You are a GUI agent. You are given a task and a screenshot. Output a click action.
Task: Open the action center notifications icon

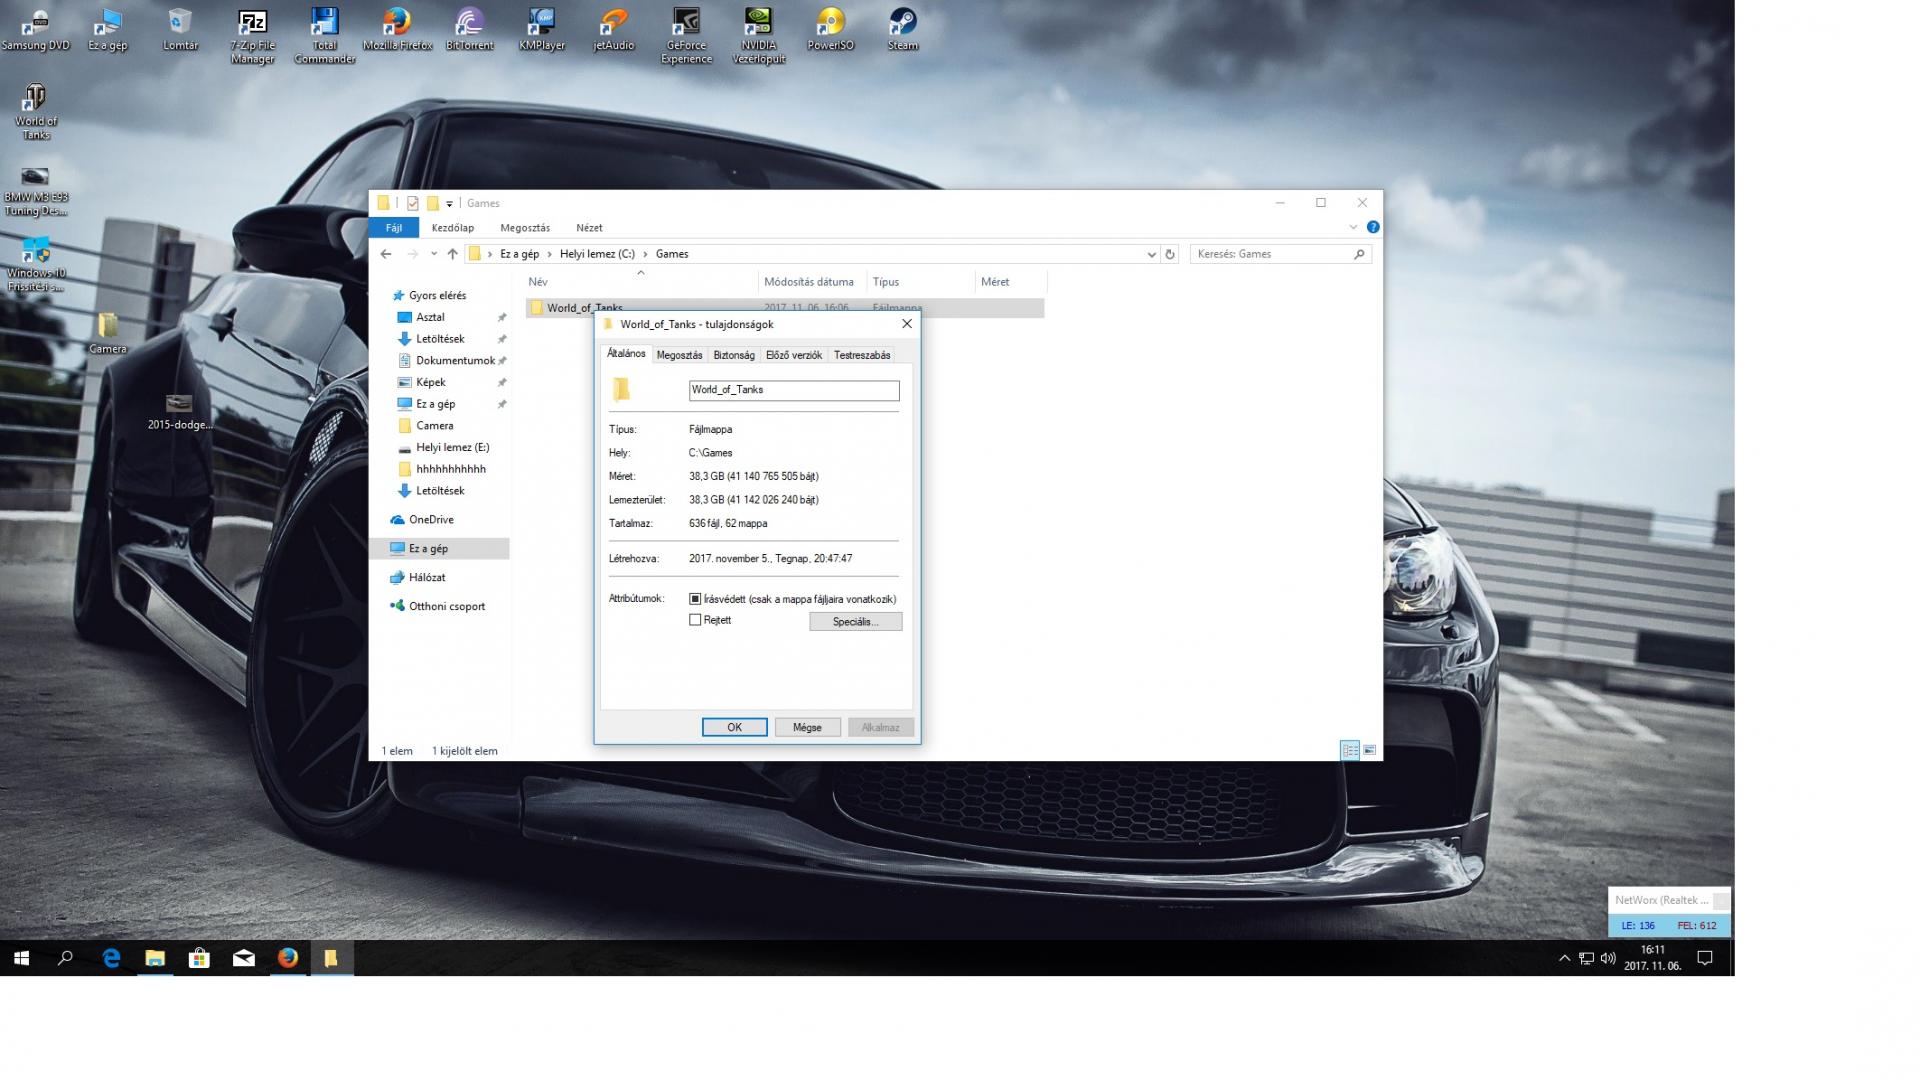(1705, 958)
